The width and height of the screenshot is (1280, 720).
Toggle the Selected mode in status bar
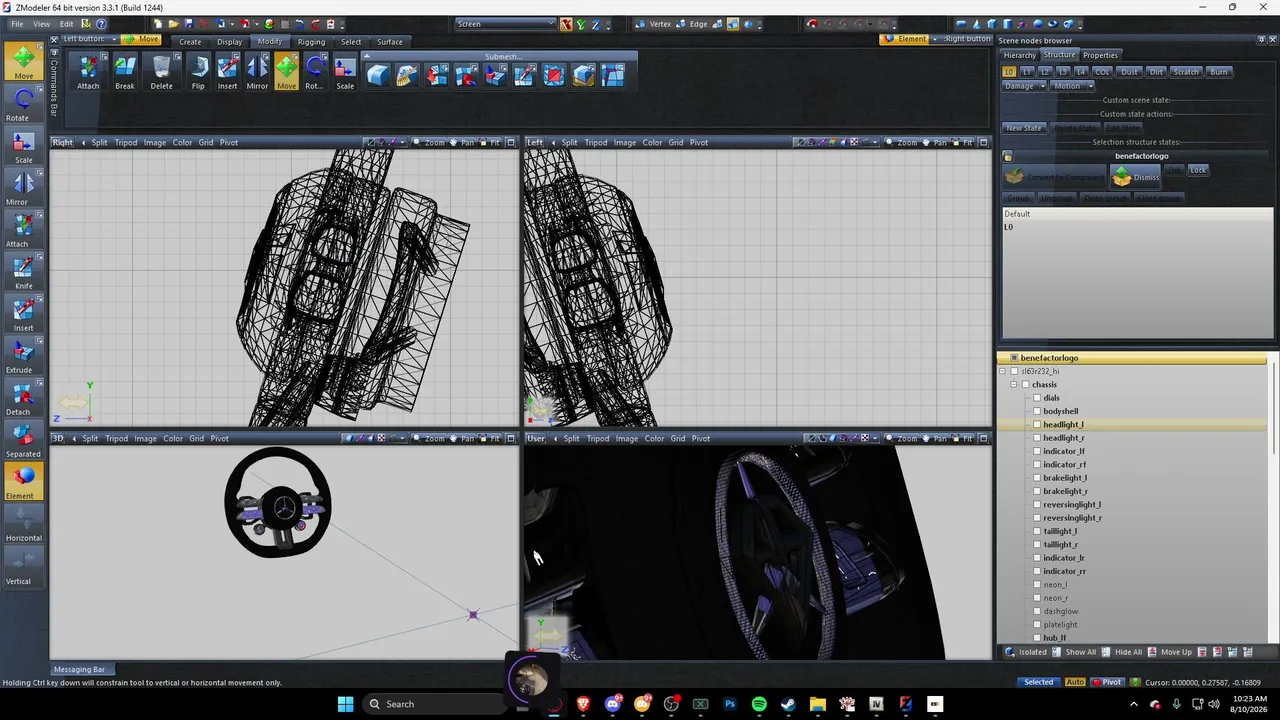1038,682
